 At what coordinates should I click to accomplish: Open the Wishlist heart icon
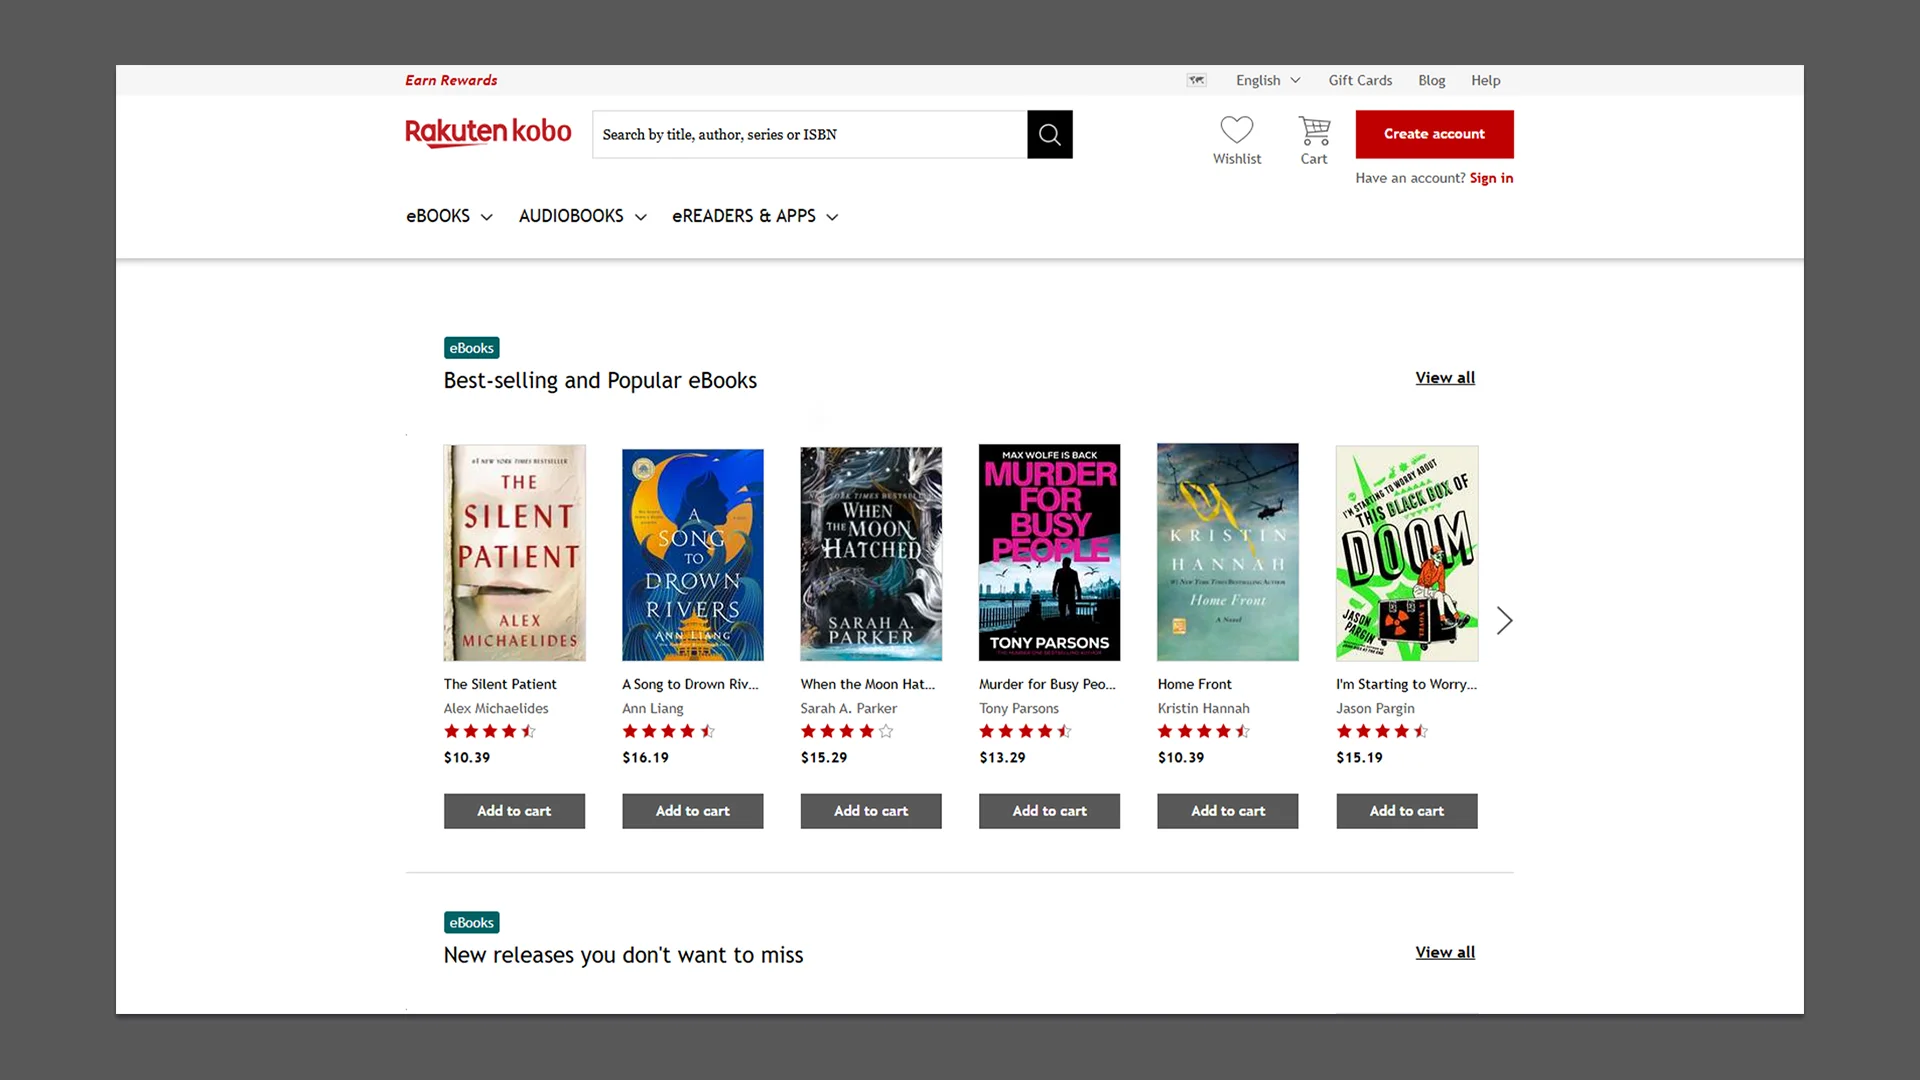(x=1236, y=130)
